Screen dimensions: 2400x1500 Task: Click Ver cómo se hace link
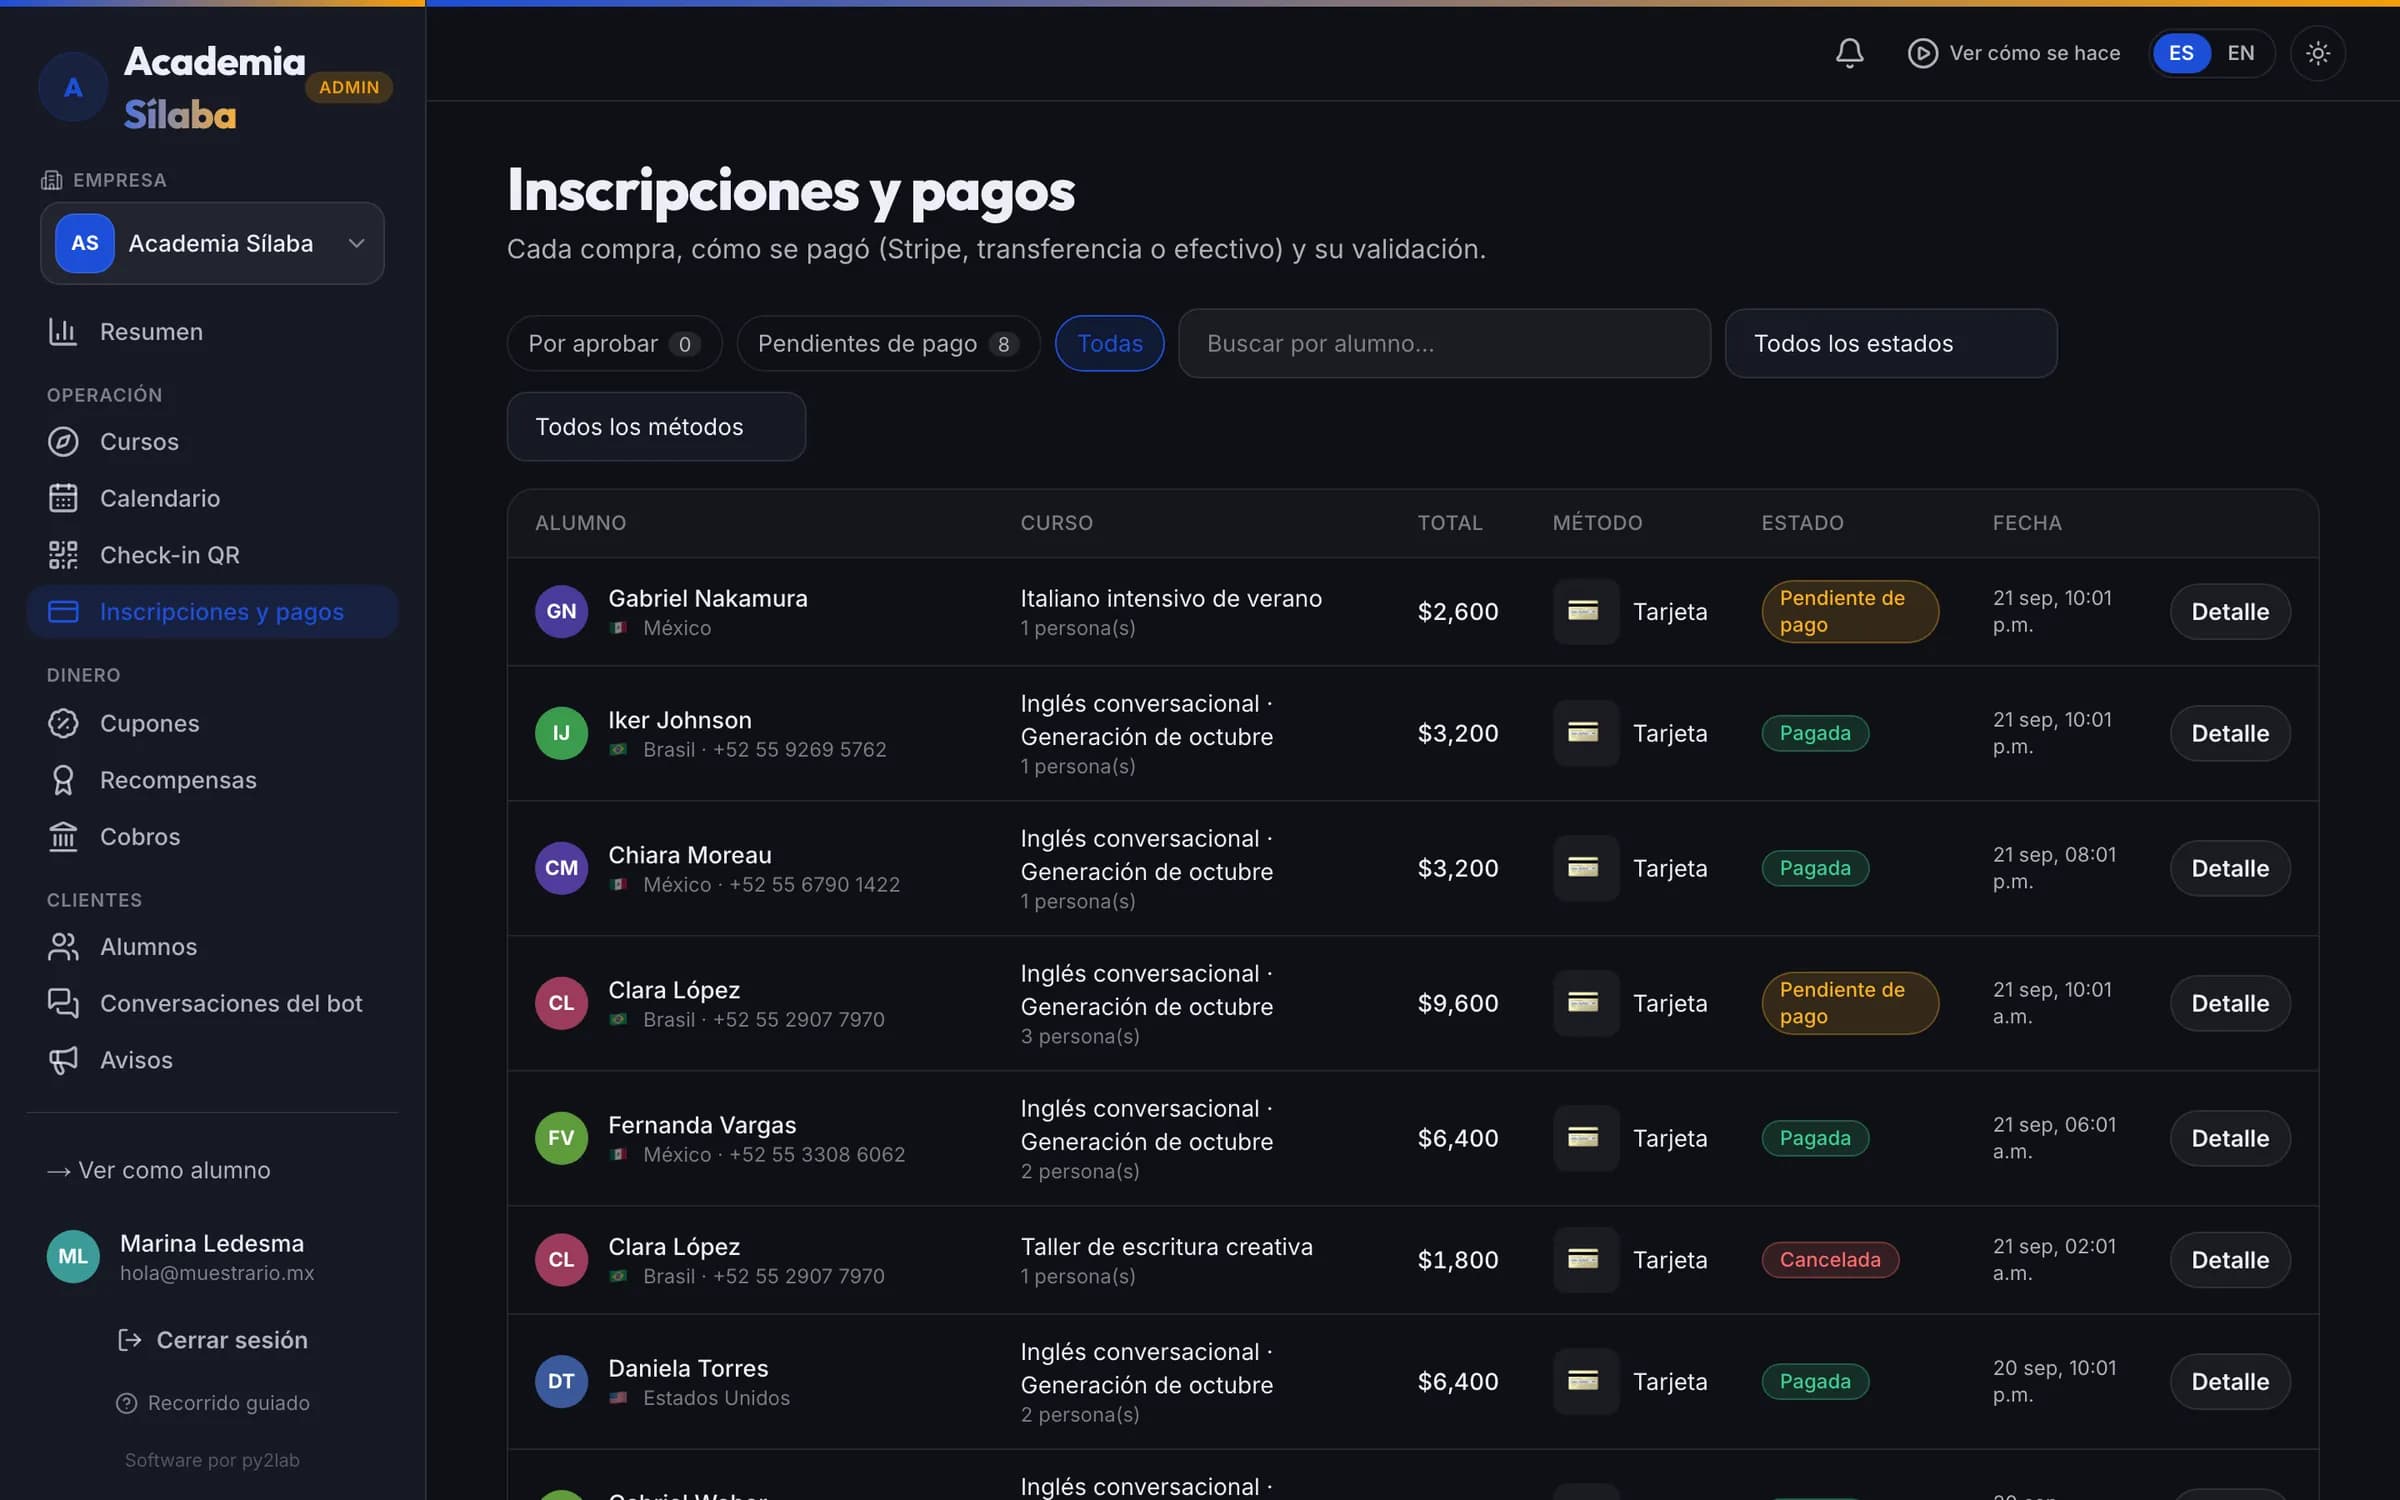(x=2014, y=53)
